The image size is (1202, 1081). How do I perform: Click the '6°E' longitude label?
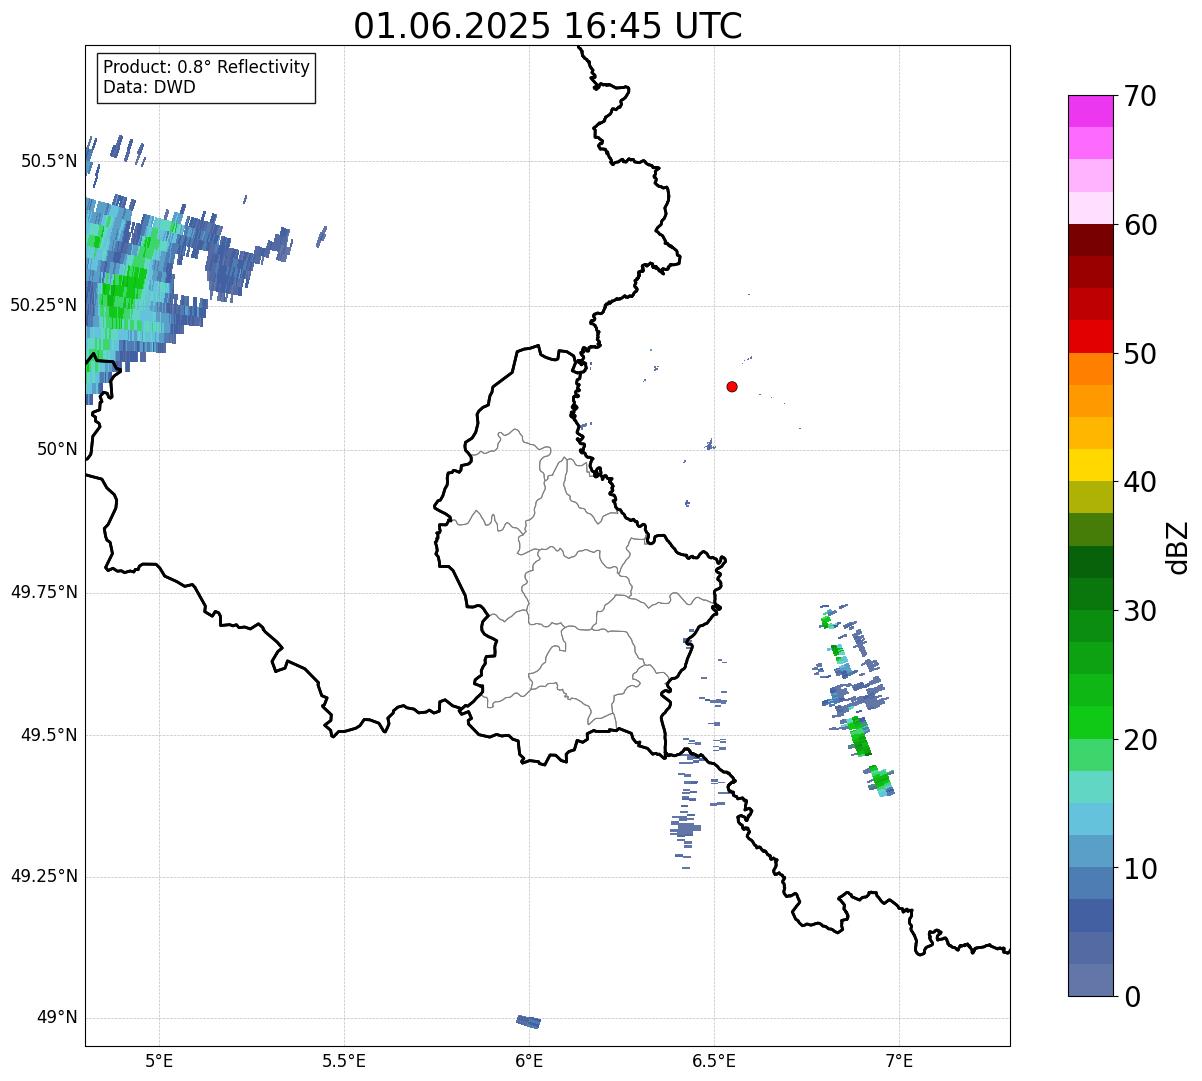coord(529,1060)
